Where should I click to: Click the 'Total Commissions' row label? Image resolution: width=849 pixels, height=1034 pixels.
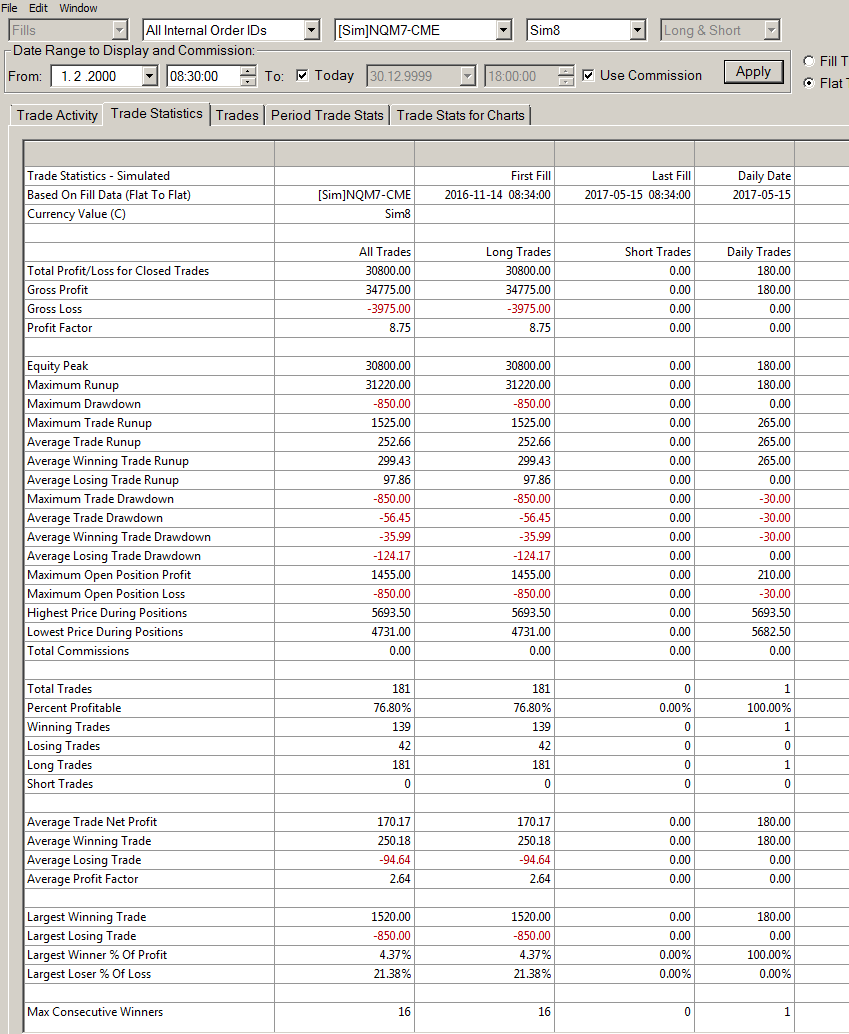click(78, 652)
